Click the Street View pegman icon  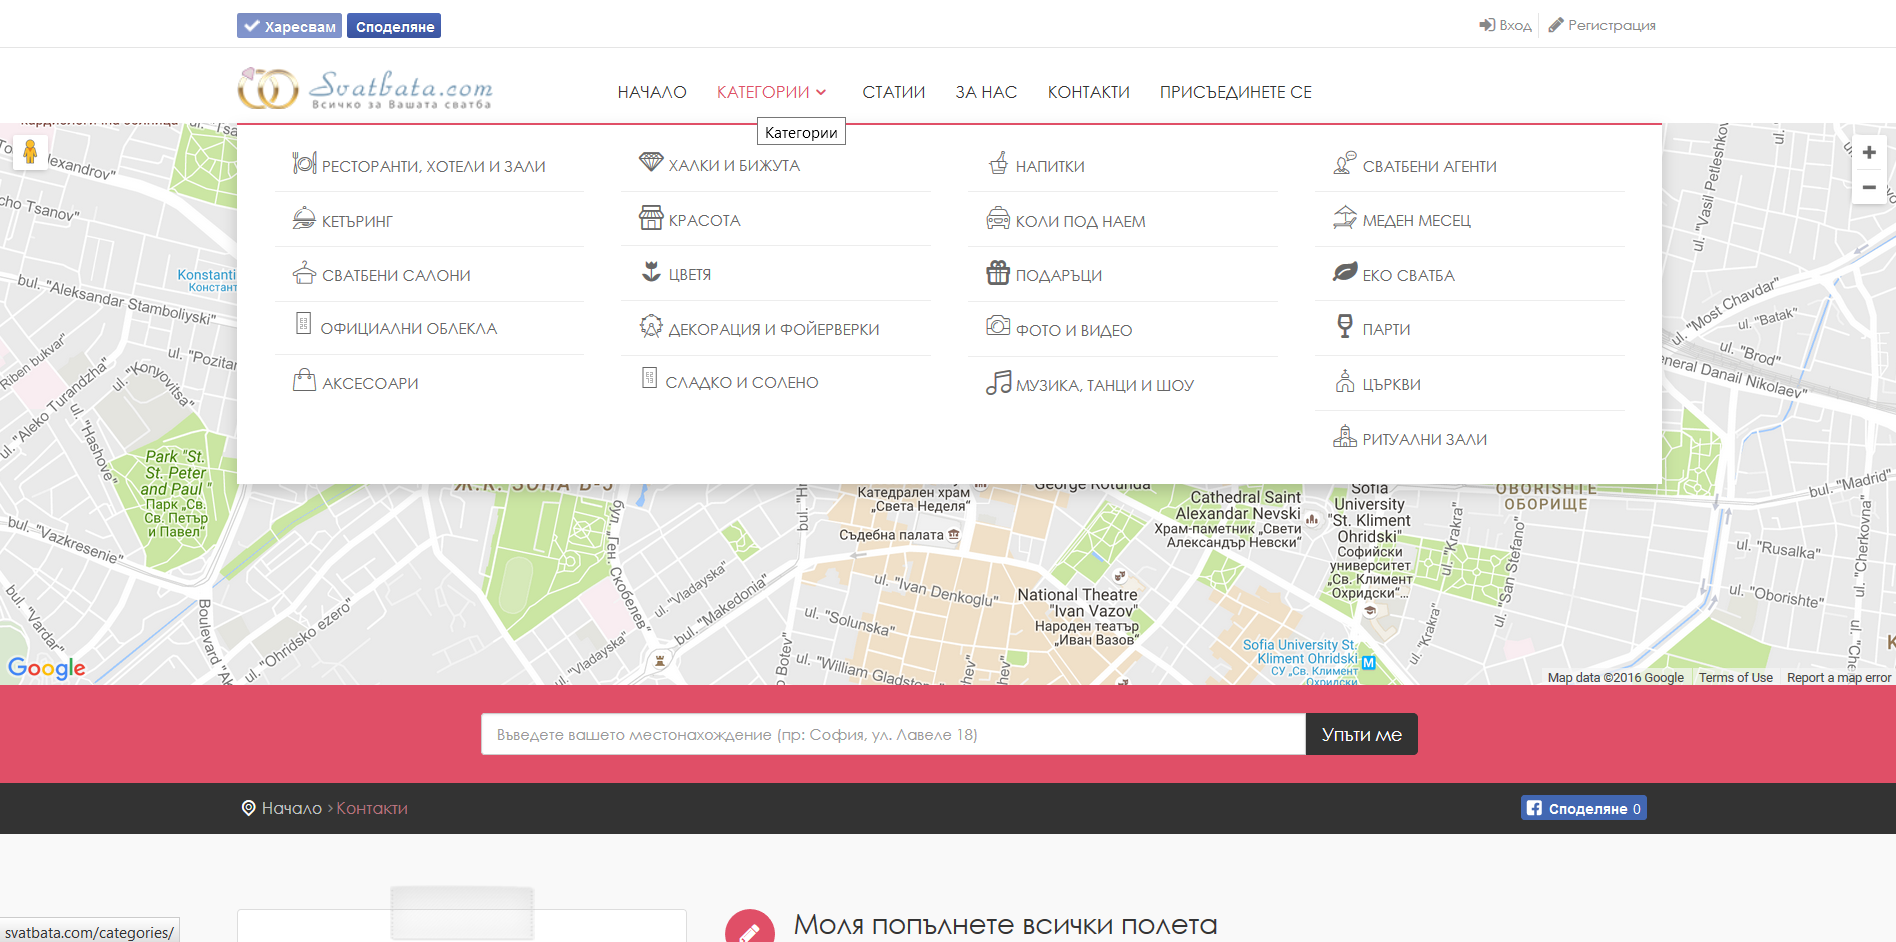coord(30,152)
